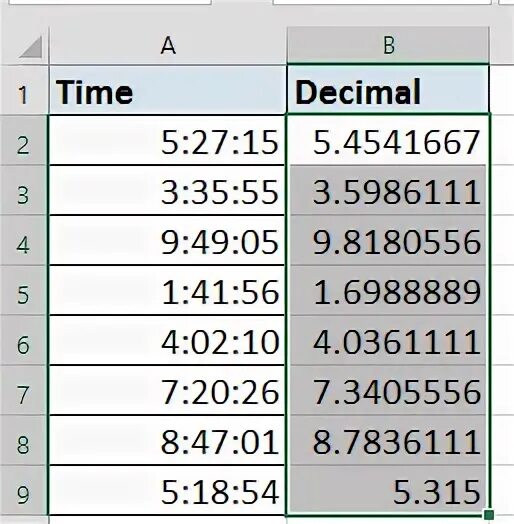
Task: Select cell containing 3:35:55
Action: 167,190
